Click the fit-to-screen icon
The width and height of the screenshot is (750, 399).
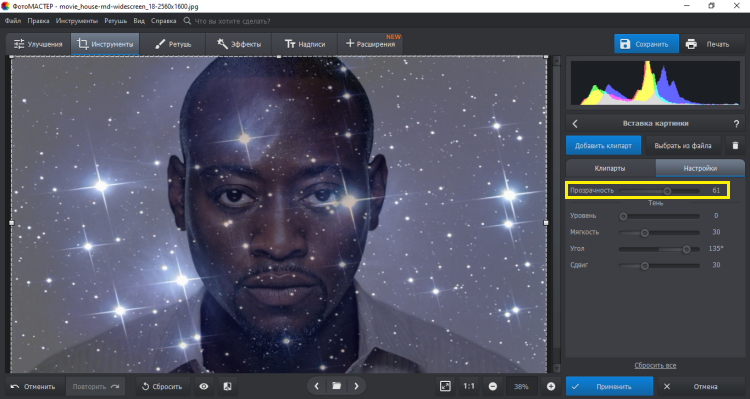(445, 386)
